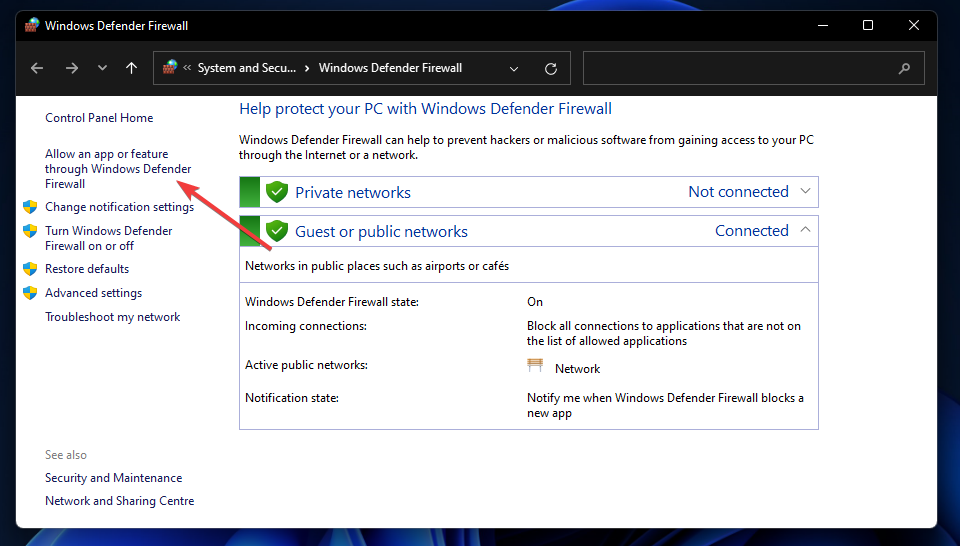Open Restore defaults link
This screenshot has width=960, height=546.
(x=87, y=269)
